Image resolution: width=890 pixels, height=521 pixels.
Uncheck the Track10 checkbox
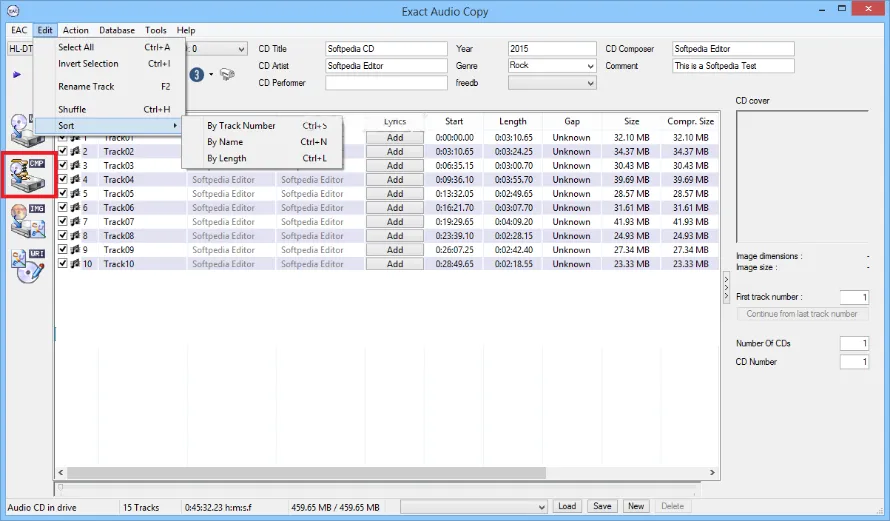click(x=62, y=263)
